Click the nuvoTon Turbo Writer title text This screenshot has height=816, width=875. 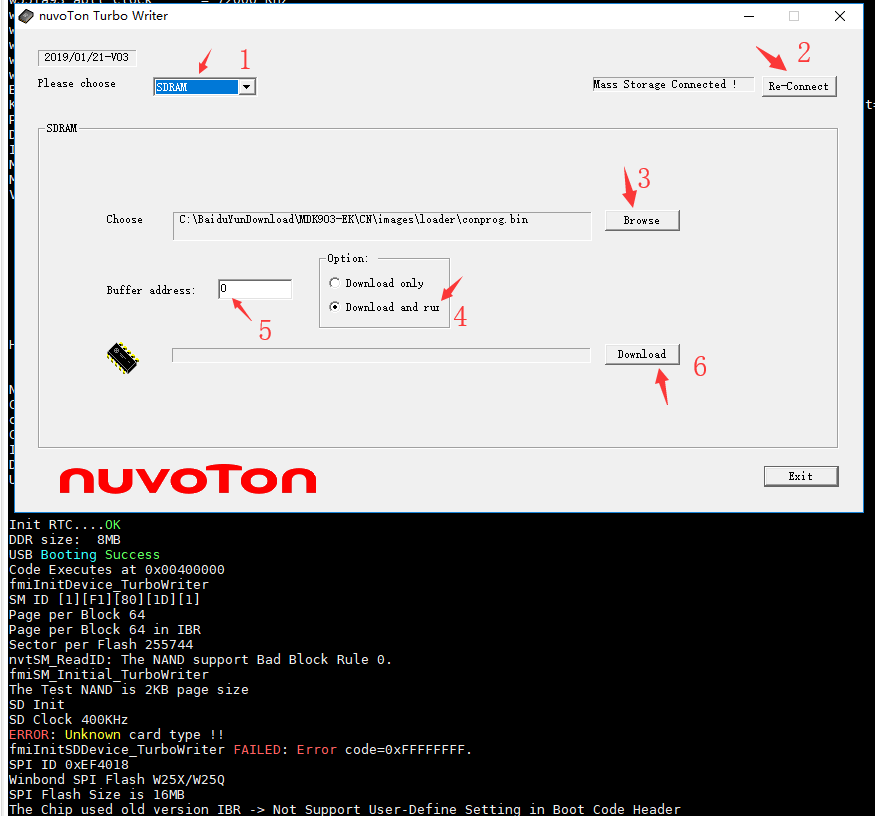103,16
